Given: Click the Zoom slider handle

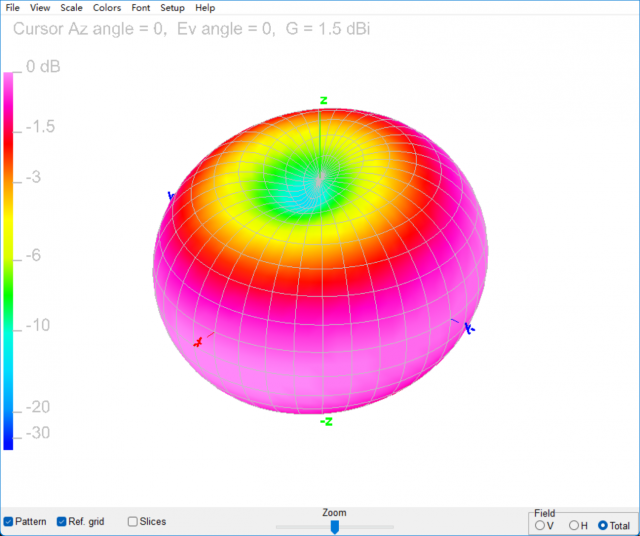Looking at the screenshot, I should tap(335, 526).
